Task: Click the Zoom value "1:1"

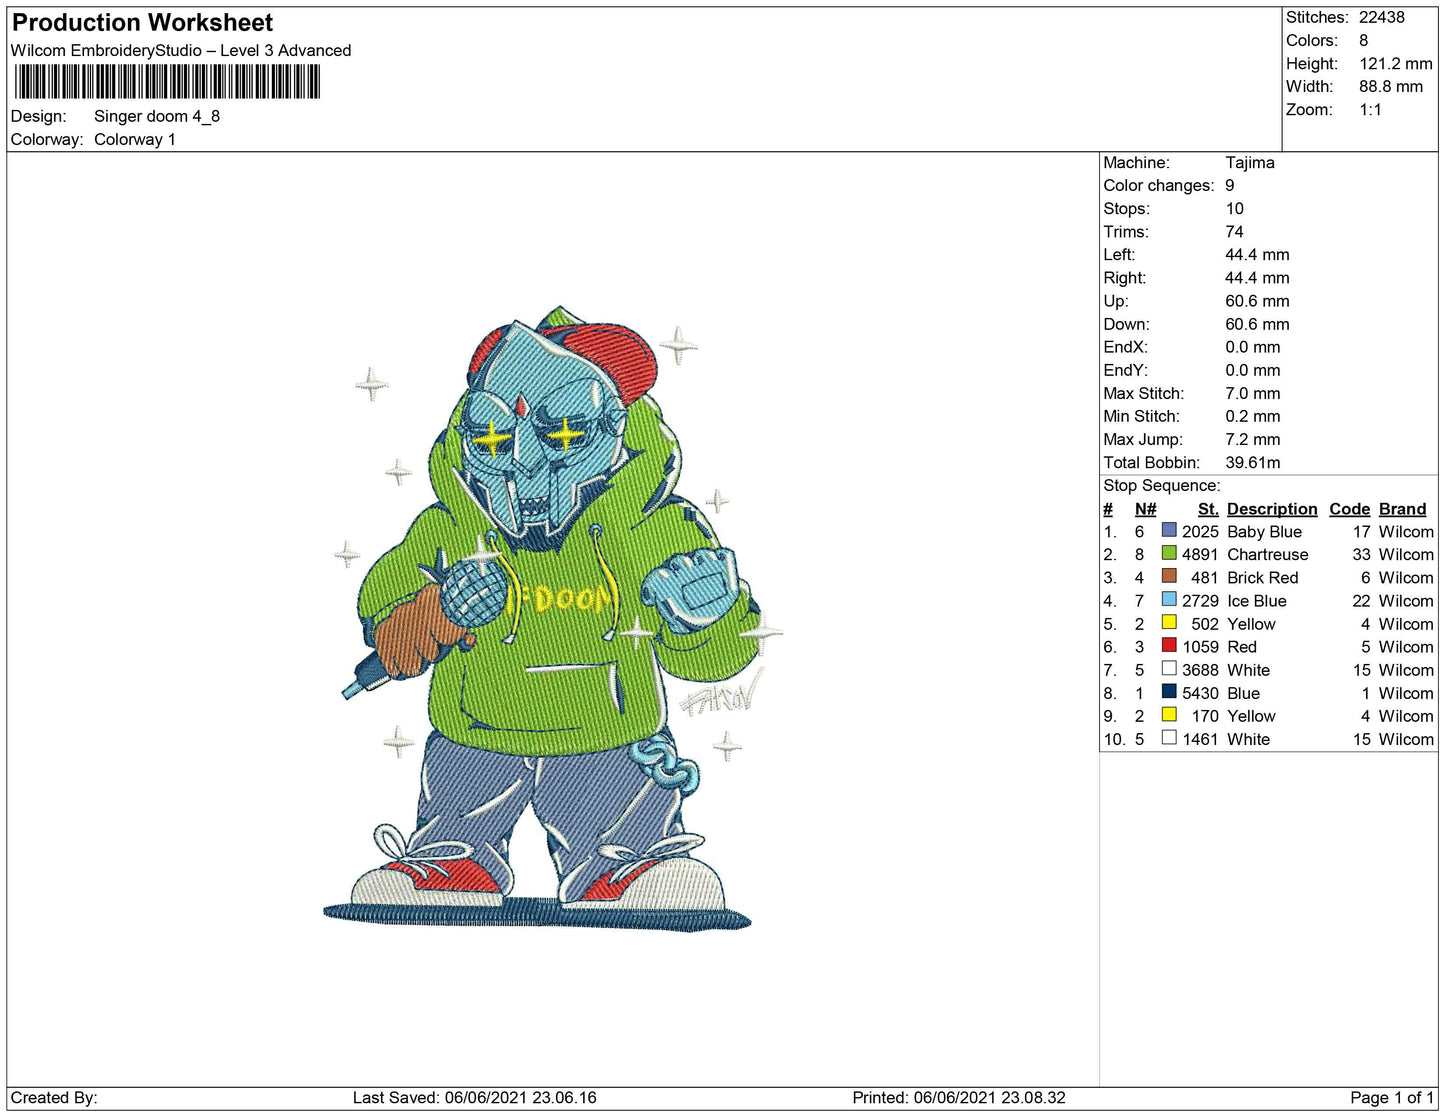Action: pyautogui.click(x=1370, y=109)
